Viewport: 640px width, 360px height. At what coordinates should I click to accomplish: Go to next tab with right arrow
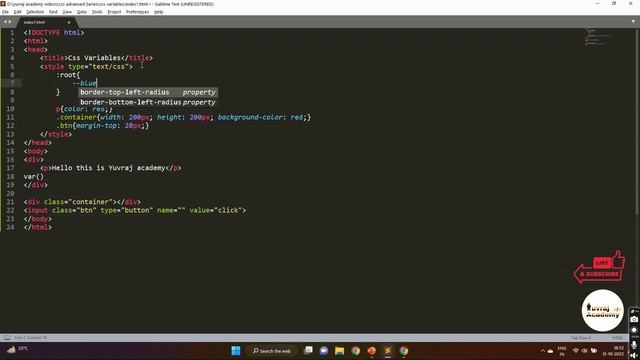pos(10,22)
